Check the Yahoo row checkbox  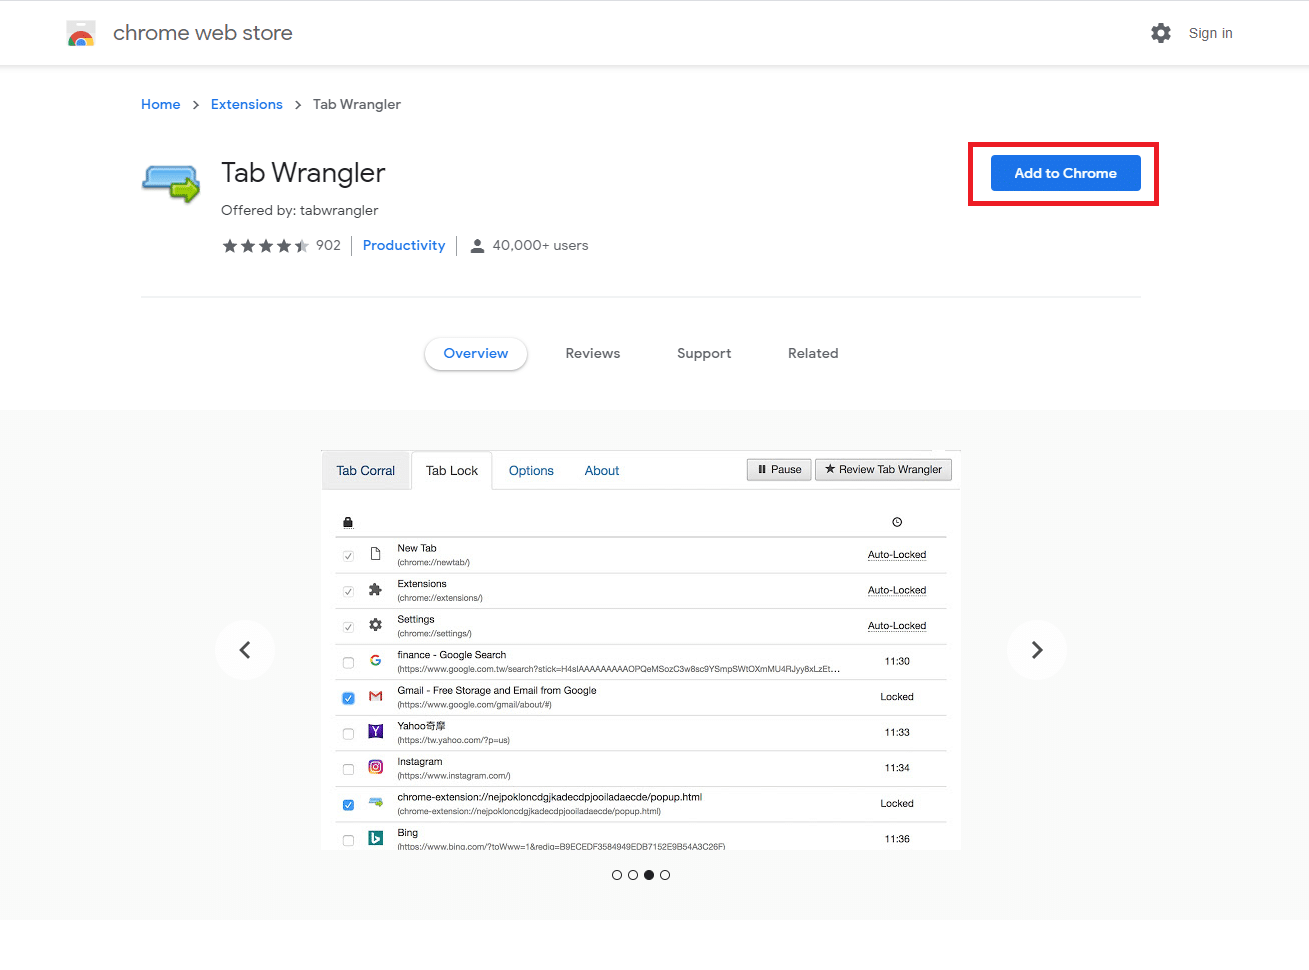348,734
